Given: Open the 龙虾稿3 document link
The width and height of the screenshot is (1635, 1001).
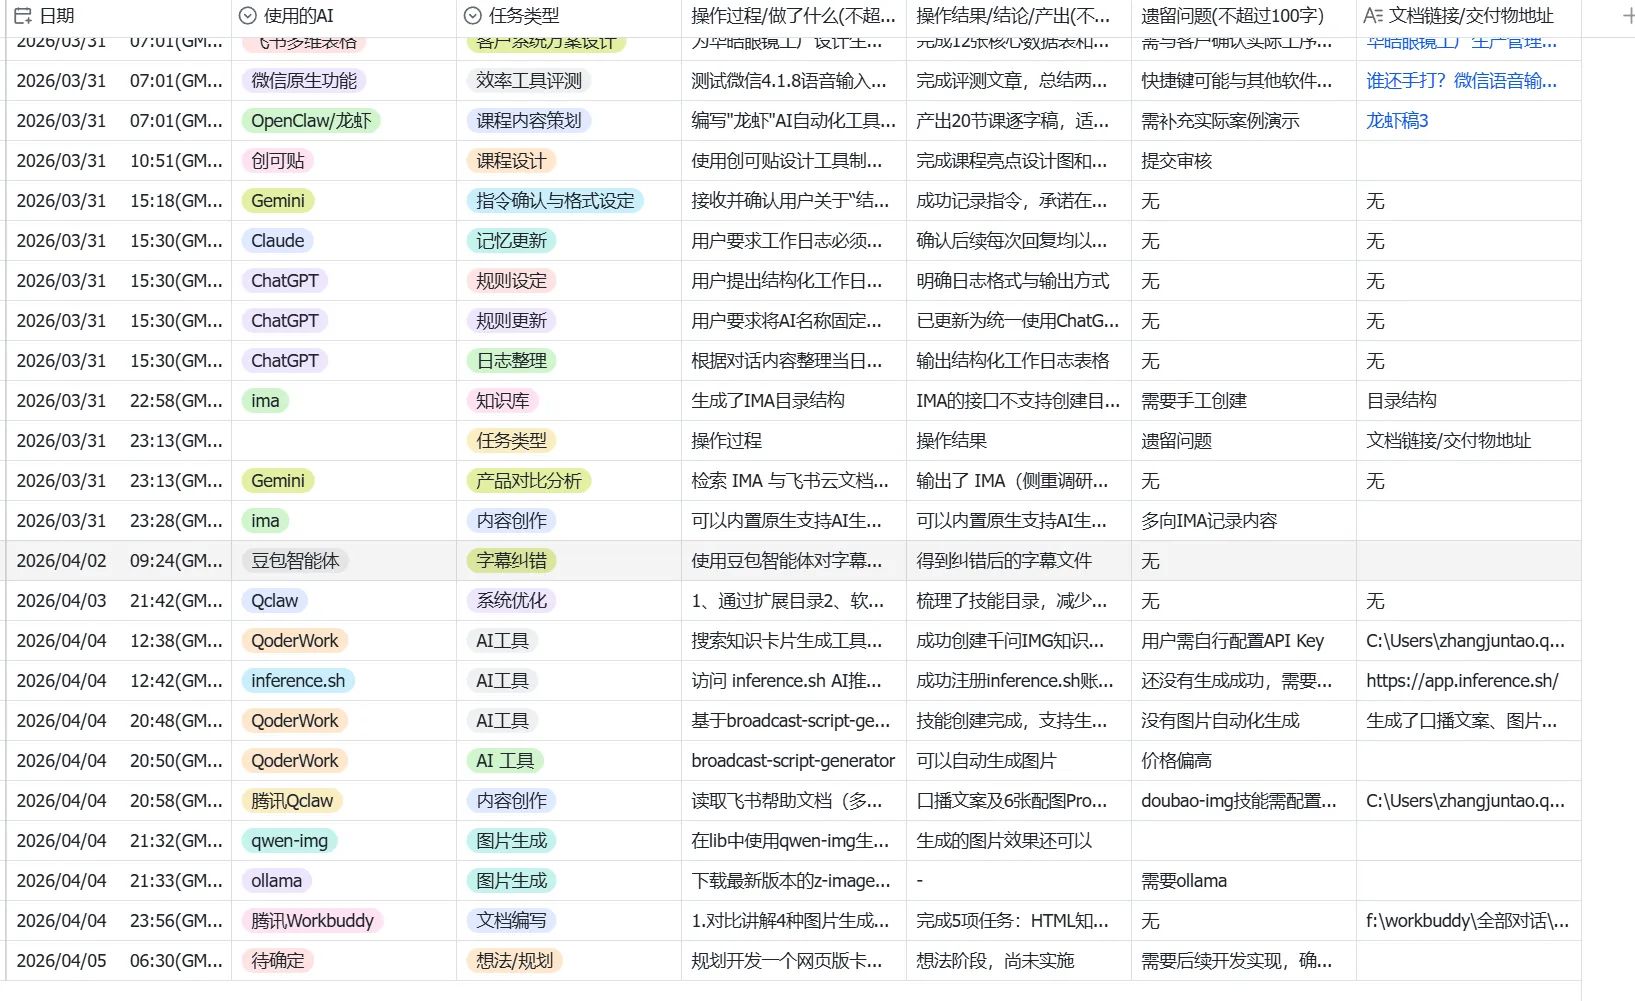Looking at the screenshot, I should point(1397,121).
